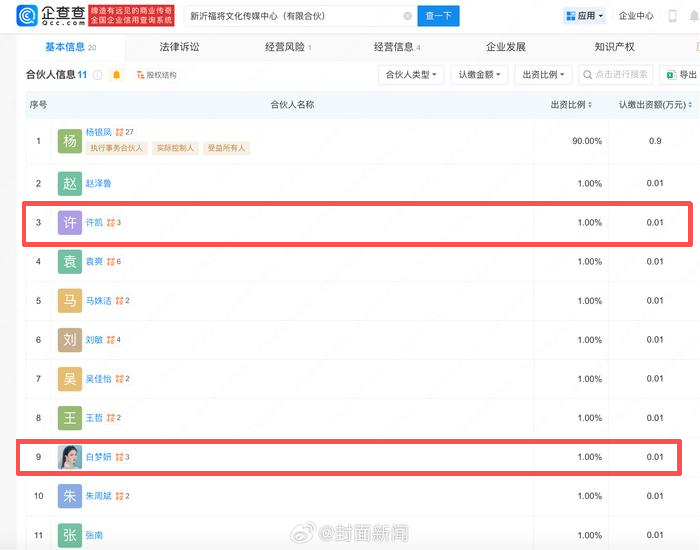Open partner 刘敏 profile link
Viewport: 700px width, 550px height.
click(94, 340)
